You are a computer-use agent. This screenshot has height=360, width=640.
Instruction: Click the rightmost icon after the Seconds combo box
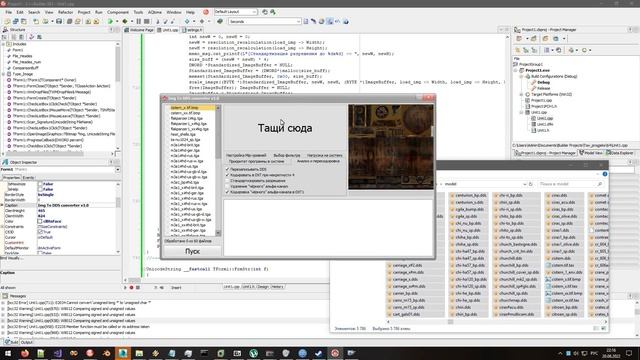[346, 21]
